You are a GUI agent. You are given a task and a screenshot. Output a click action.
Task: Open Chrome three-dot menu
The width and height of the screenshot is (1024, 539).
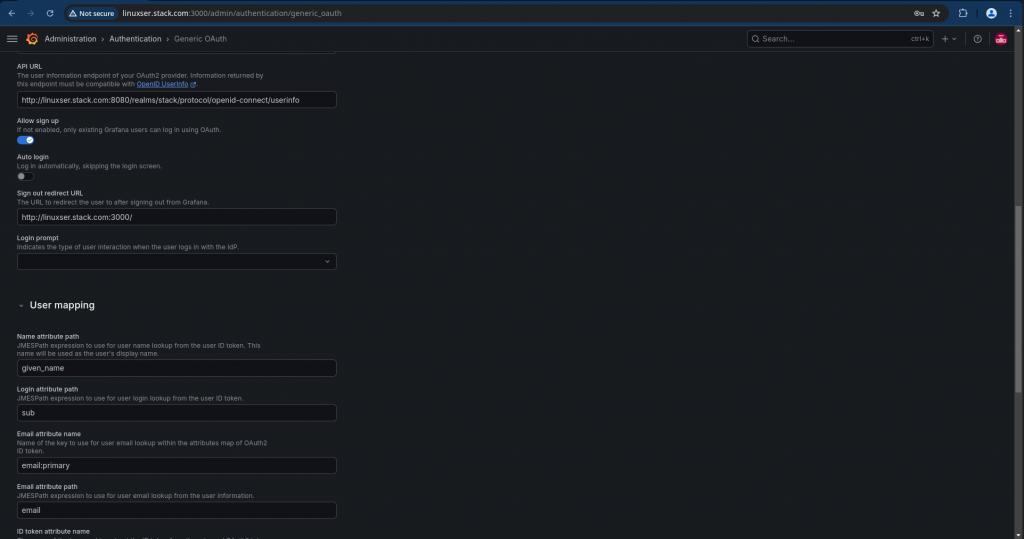coord(1010,13)
